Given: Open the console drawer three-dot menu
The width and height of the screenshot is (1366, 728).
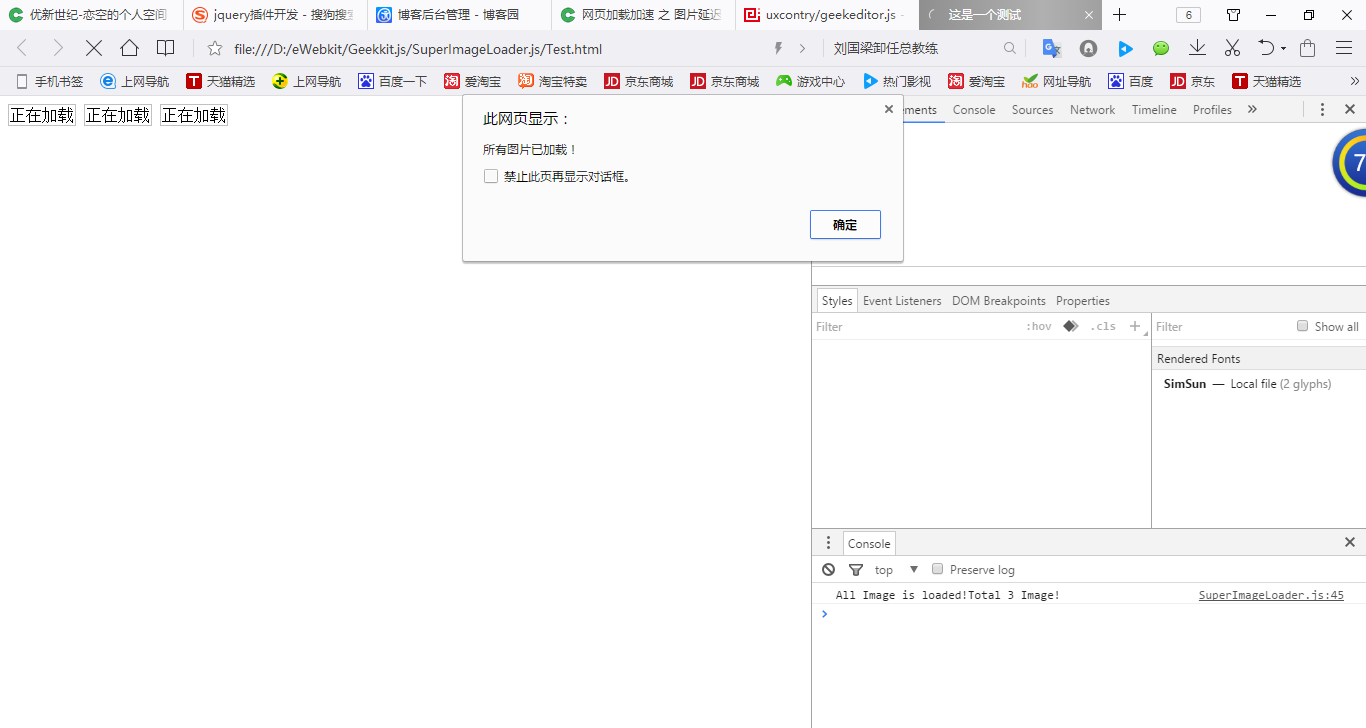Looking at the screenshot, I should pyautogui.click(x=827, y=543).
